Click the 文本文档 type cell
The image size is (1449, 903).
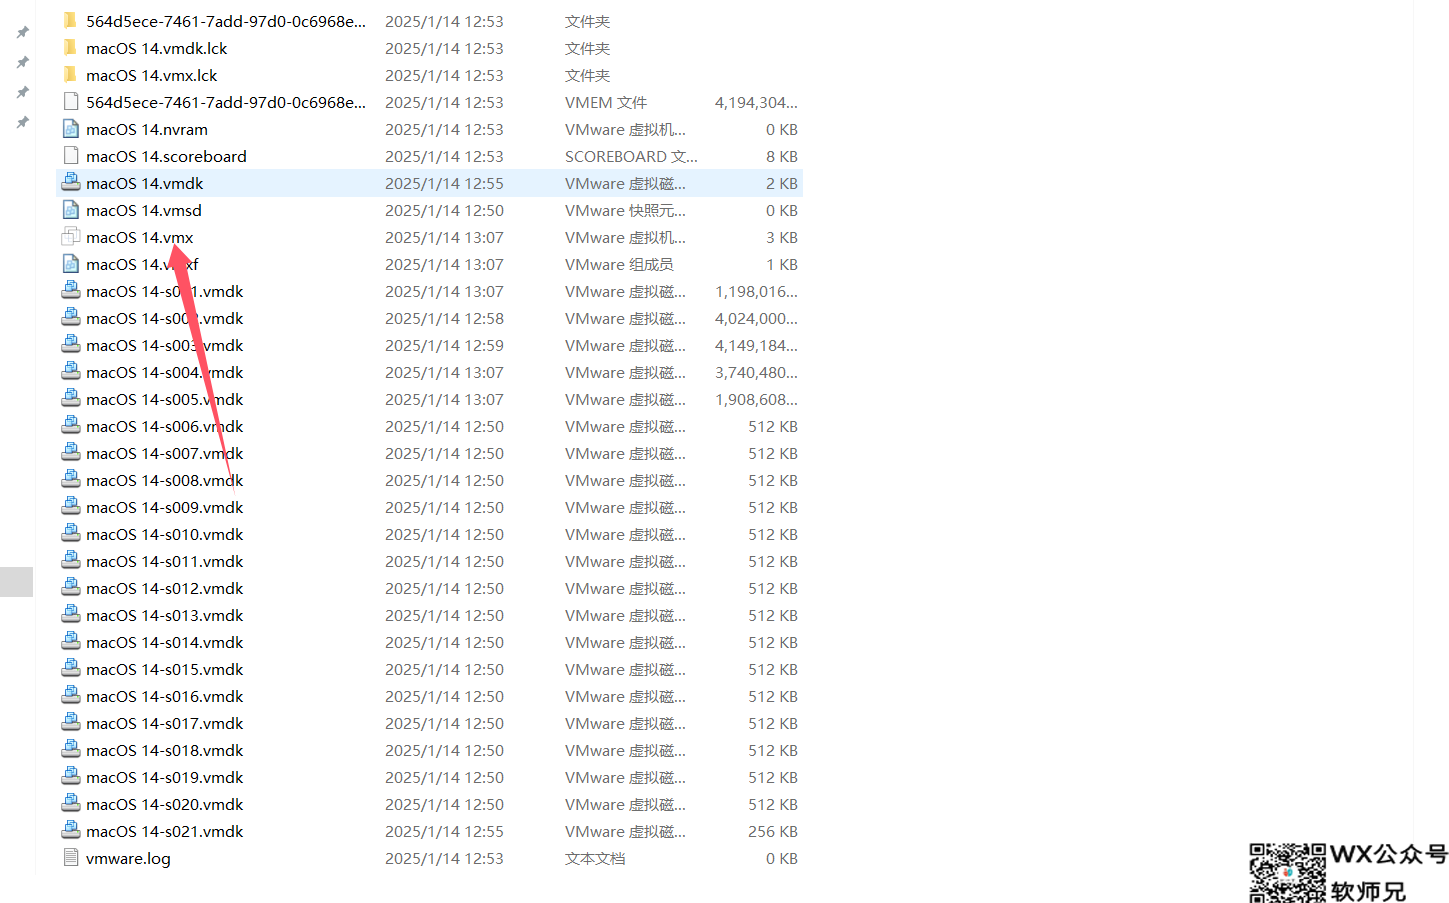[595, 858]
